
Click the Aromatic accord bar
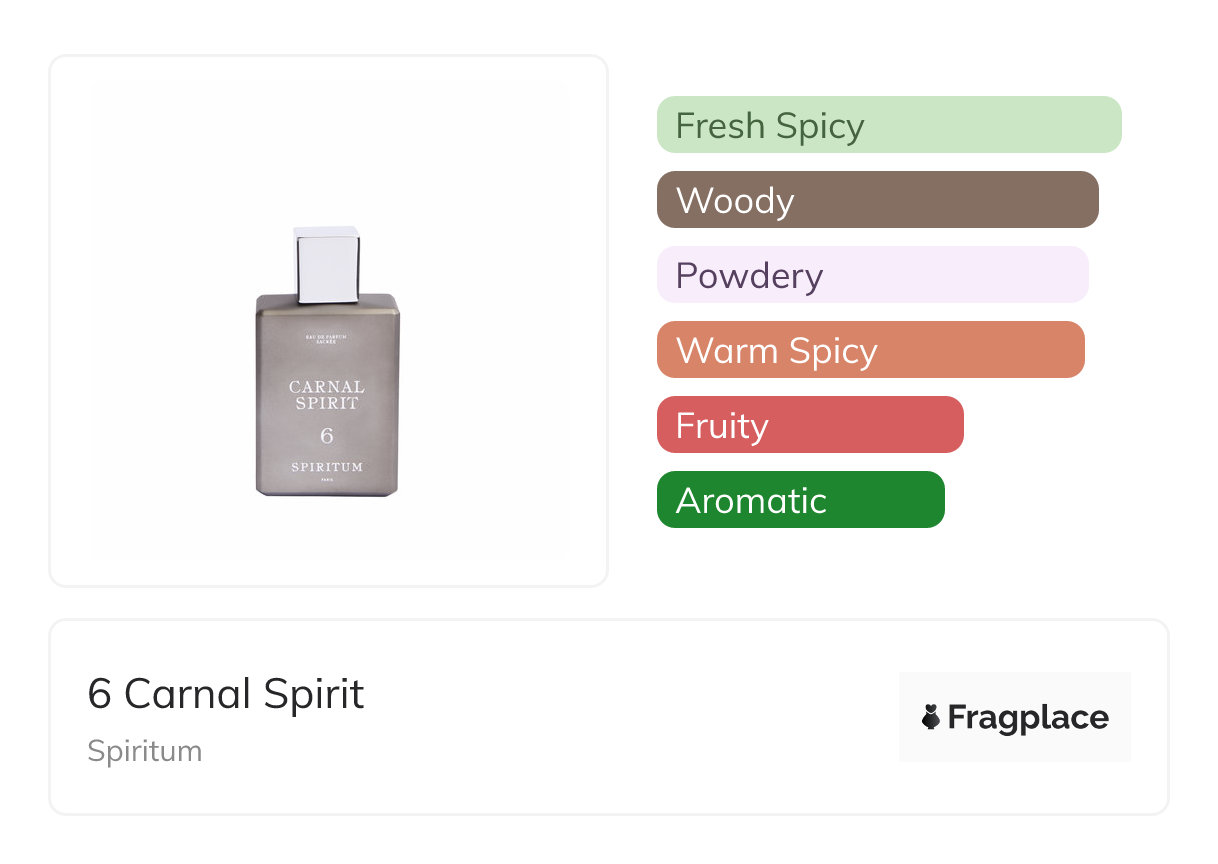(800, 500)
